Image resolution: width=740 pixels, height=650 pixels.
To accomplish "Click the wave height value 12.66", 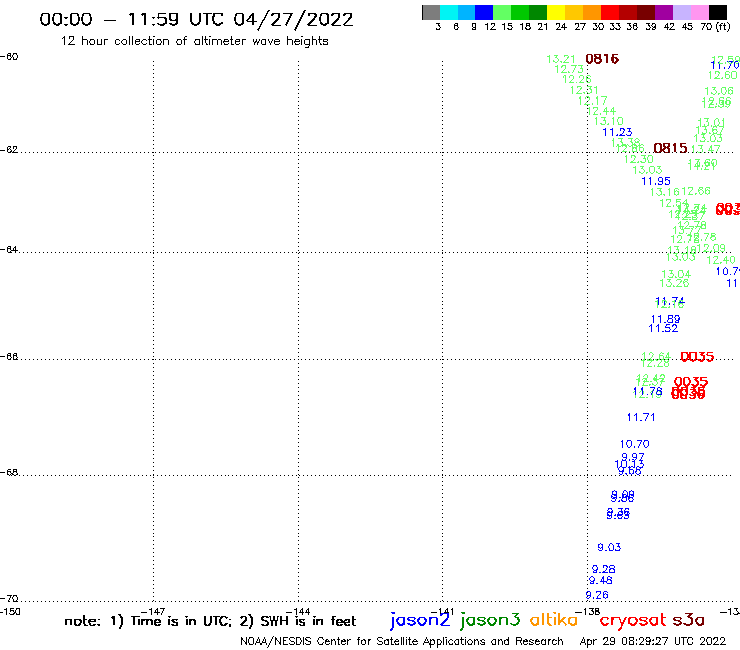I will tap(696, 191).
